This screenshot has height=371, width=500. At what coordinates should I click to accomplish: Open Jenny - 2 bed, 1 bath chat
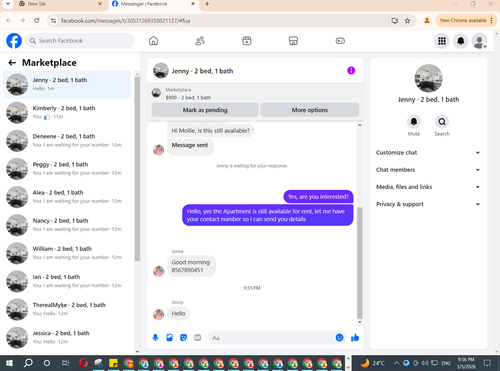[67, 84]
